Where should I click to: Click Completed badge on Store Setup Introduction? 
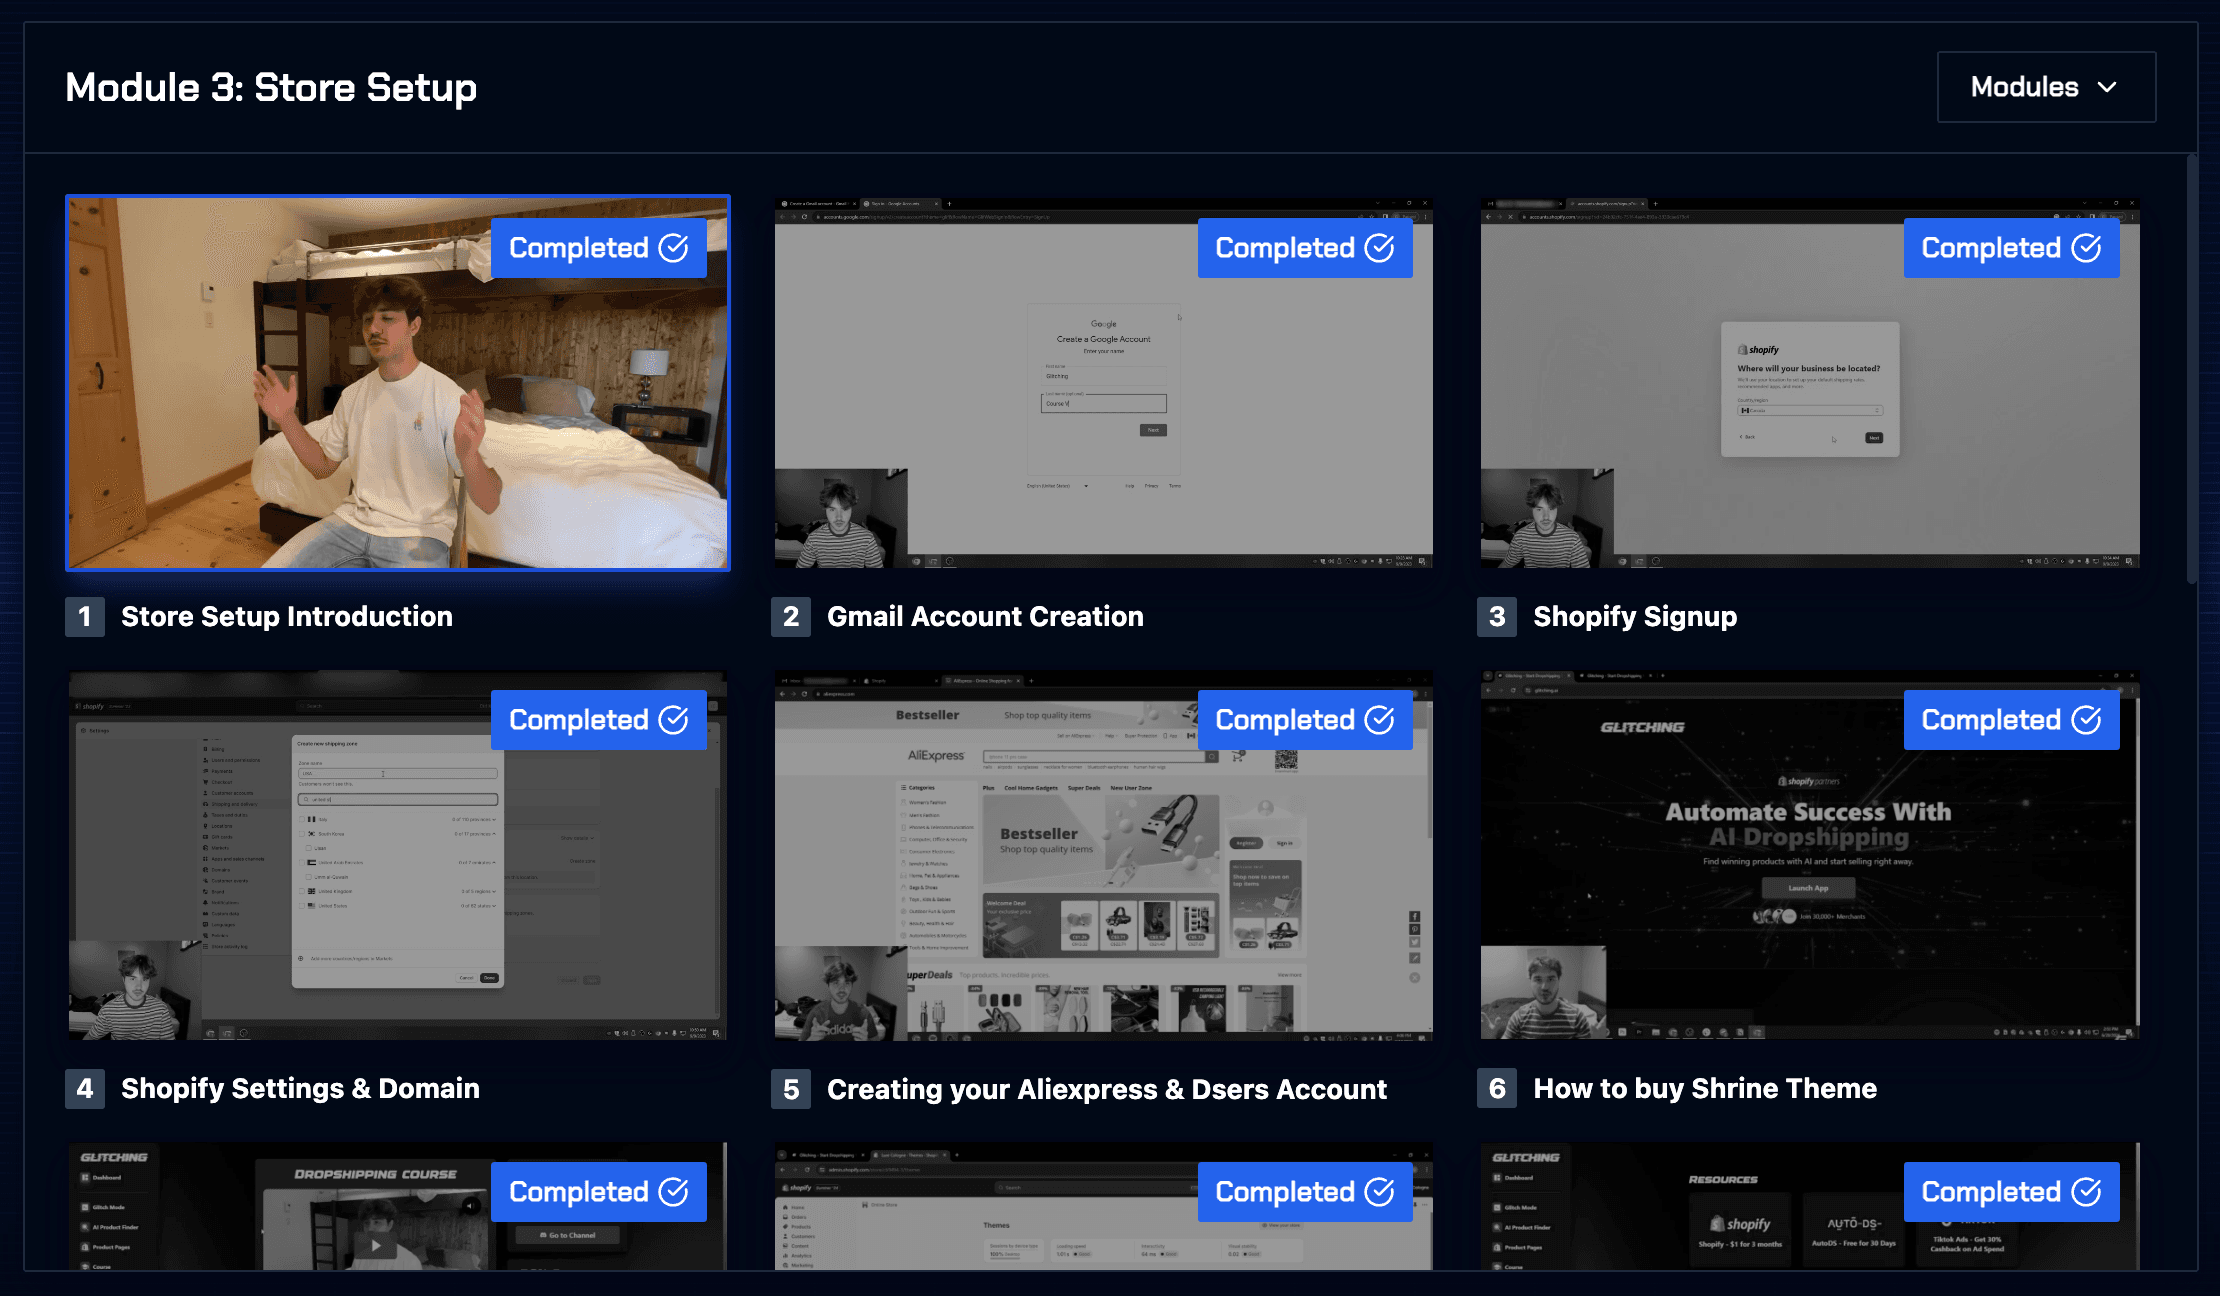(x=599, y=248)
